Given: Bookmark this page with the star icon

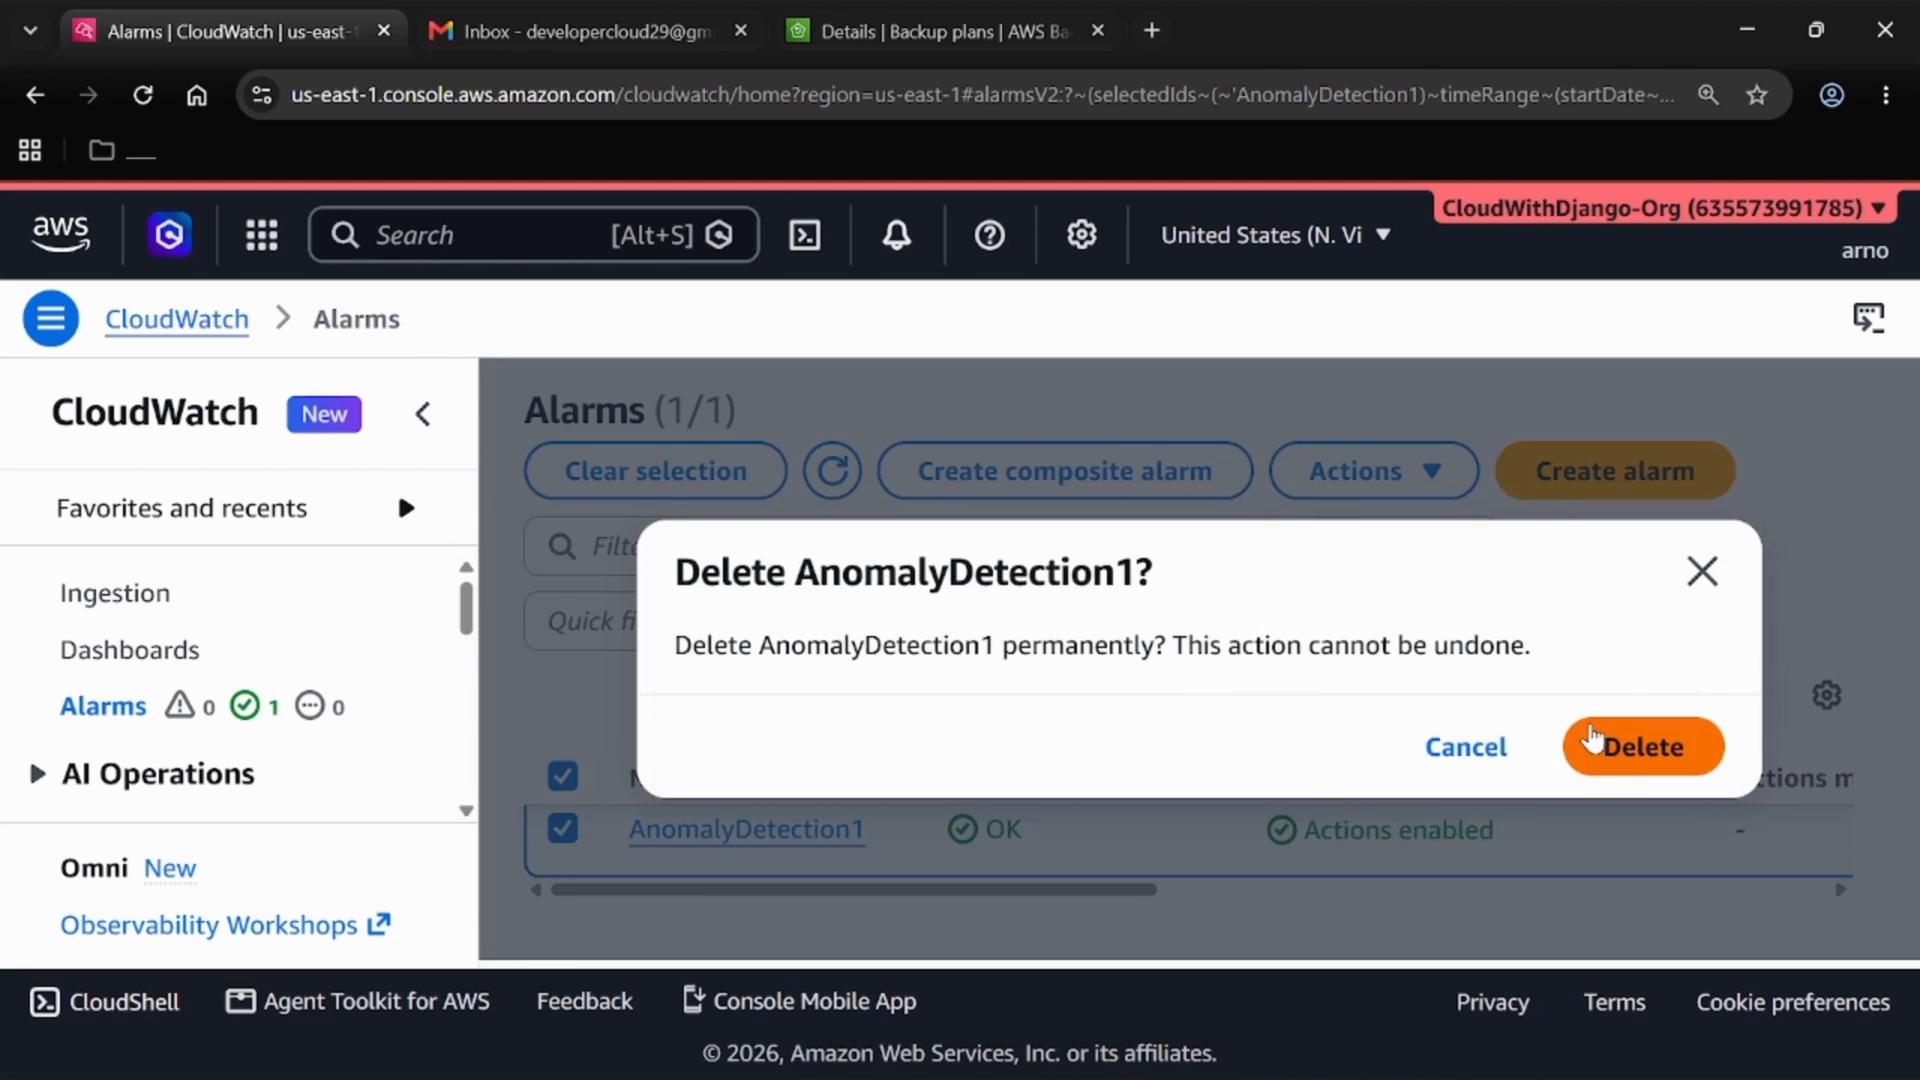Looking at the screenshot, I should click(x=1757, y=95).
